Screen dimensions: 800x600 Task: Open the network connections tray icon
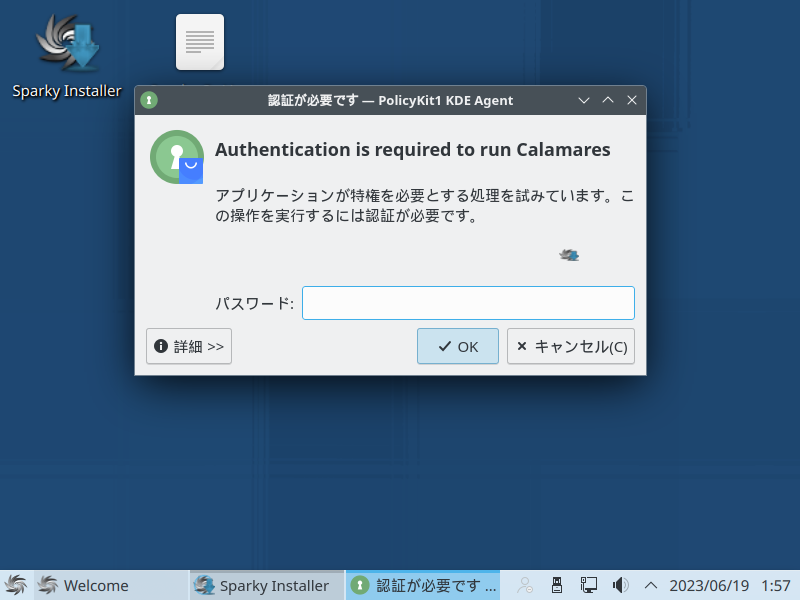click(588, 585)
